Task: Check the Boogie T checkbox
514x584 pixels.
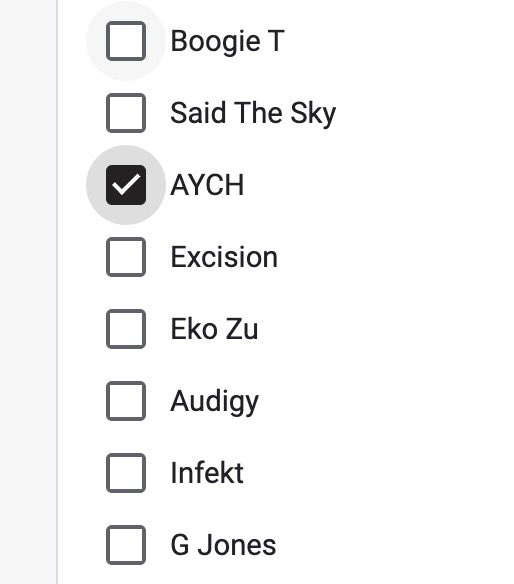Action: 126,41
